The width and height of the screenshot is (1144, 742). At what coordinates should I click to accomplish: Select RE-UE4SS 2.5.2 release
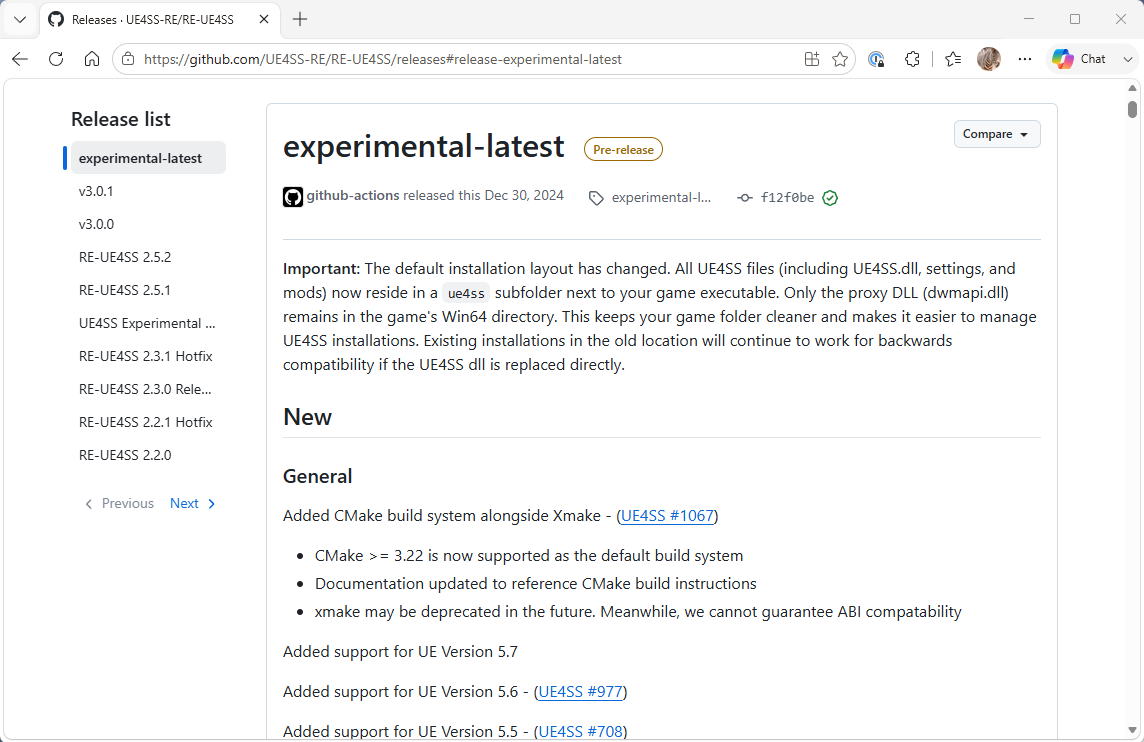point(125,257)
